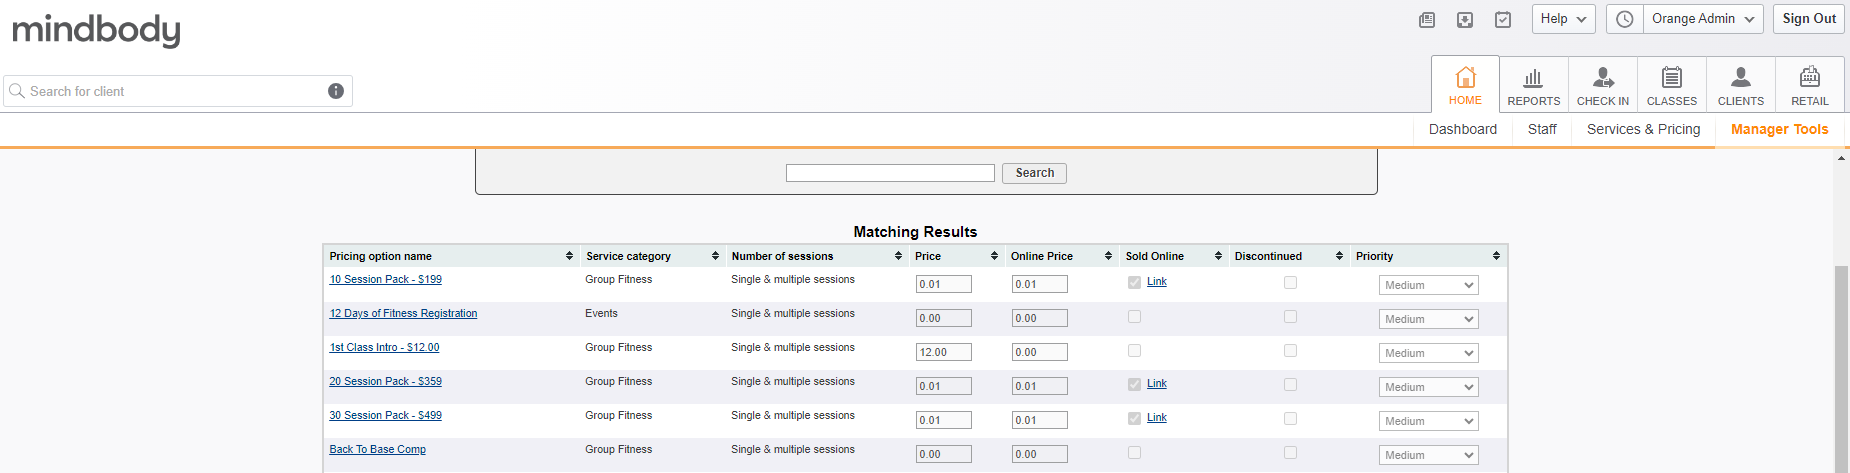The height and width of the screenshot is (473, 1850).
Task: Open the Orange Admin account dropdown
Action: click(x=1703, y=19)
